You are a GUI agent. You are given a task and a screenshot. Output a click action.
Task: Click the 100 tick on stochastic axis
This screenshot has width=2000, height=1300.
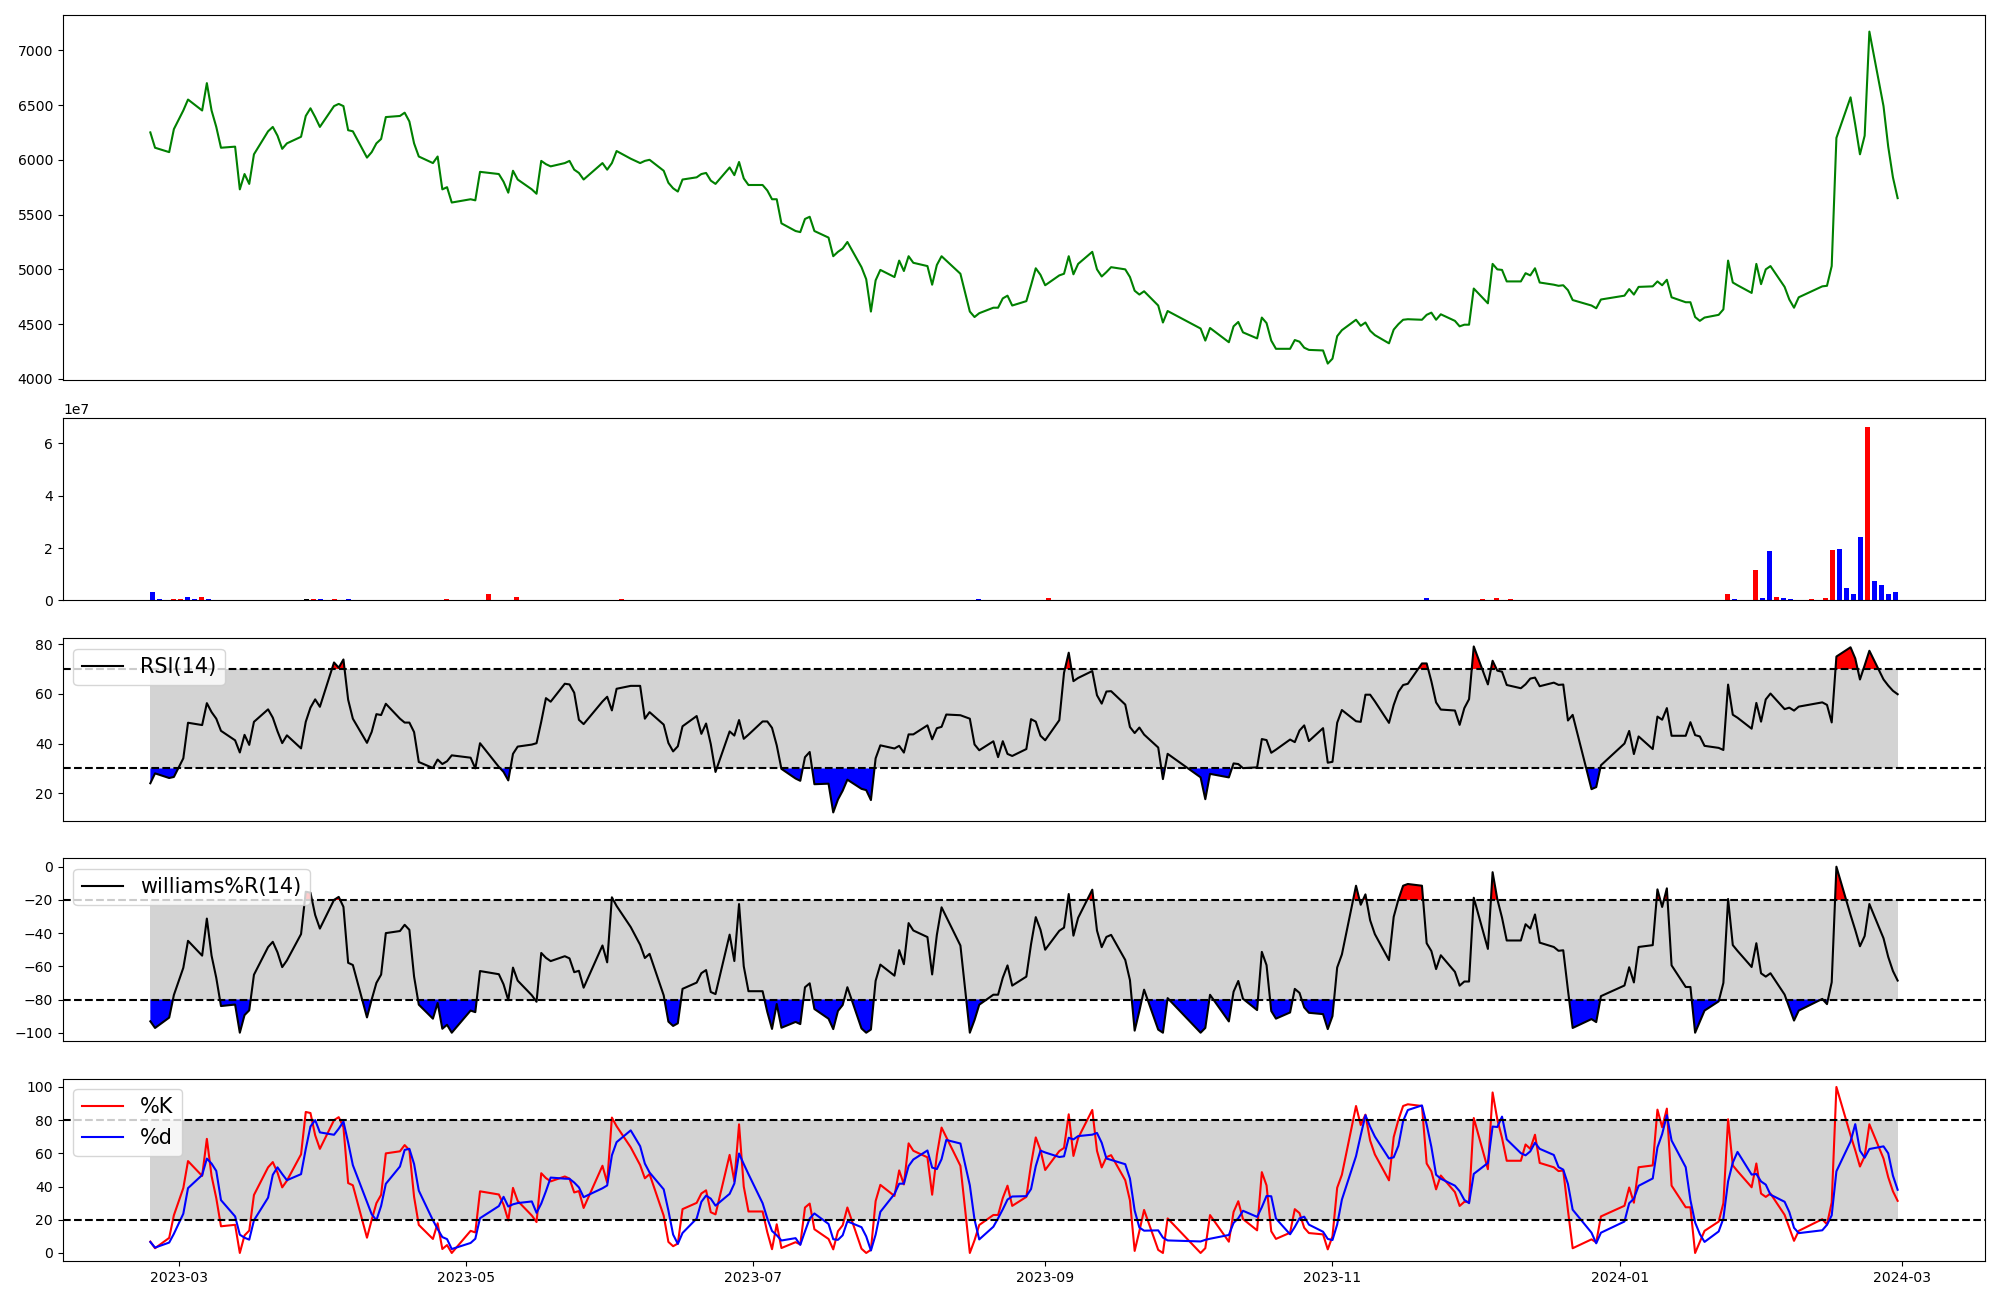click(40, 1087)
